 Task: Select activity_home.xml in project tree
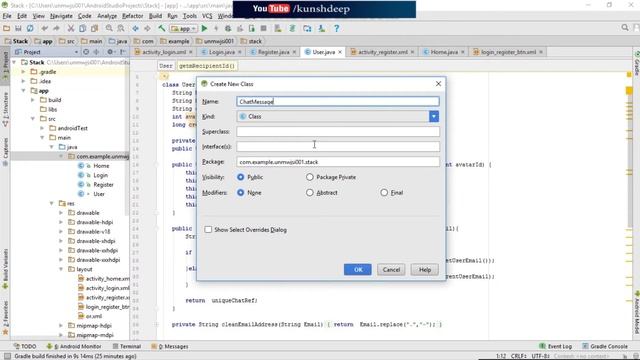107,278
